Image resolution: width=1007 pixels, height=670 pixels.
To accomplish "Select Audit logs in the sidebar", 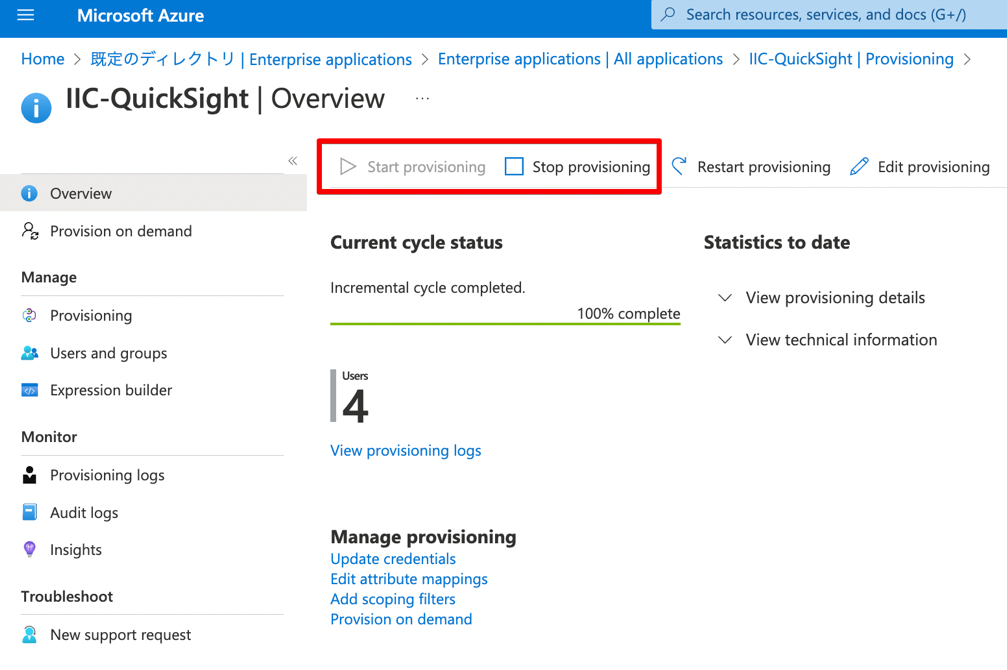I will point(83,512).
